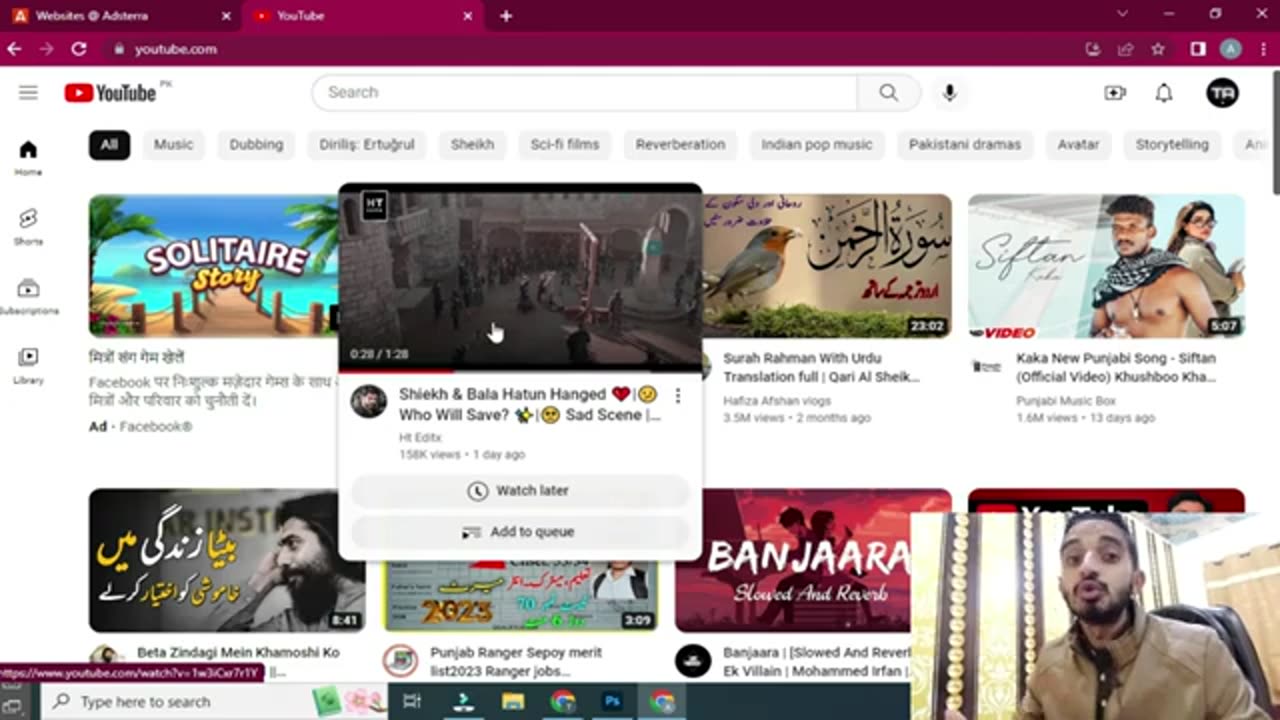Screen dimensions: 1280x720
Task: Open Subscriptions in the sidebar
Action: click(28, 296)
